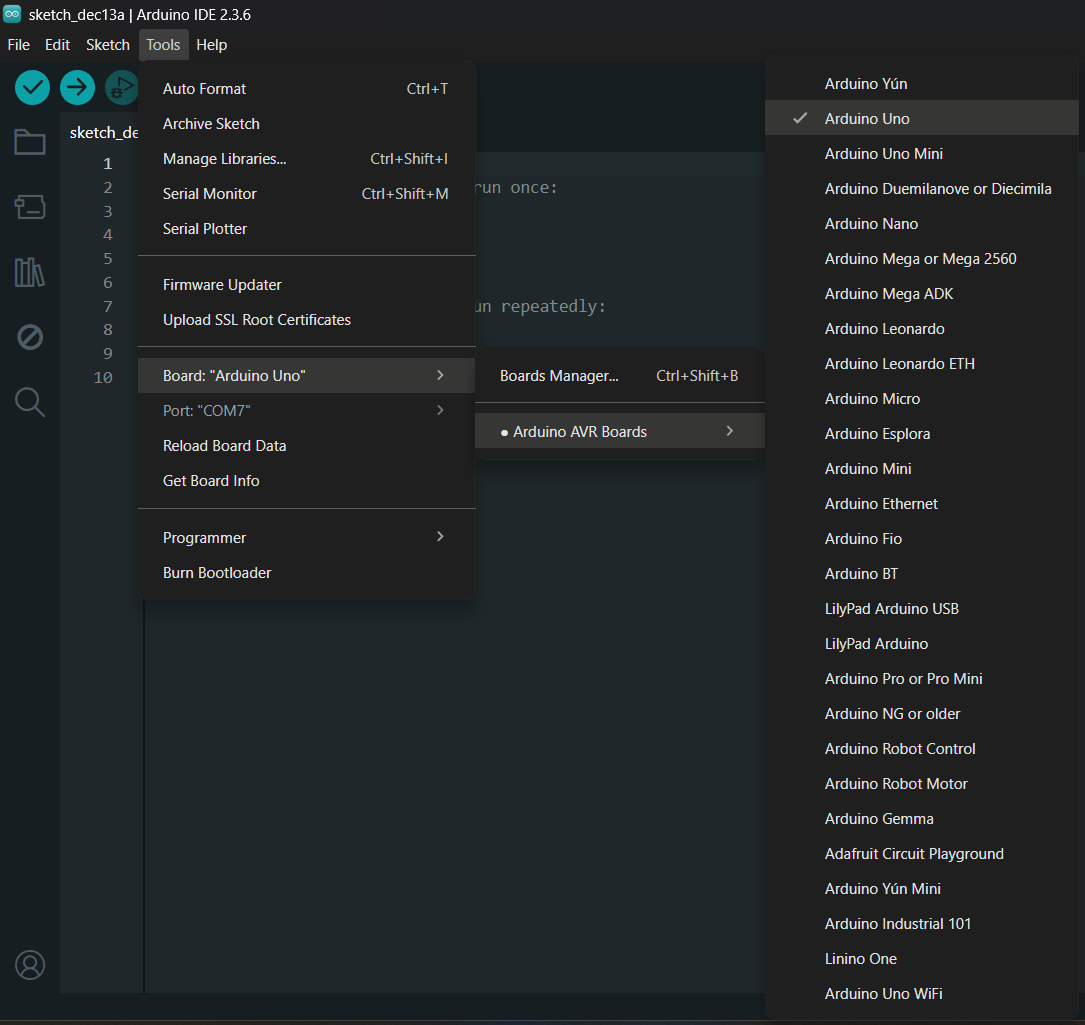Open Library Manager books icon in sidebar
1085x1025 pixels.
click(30, 272)
